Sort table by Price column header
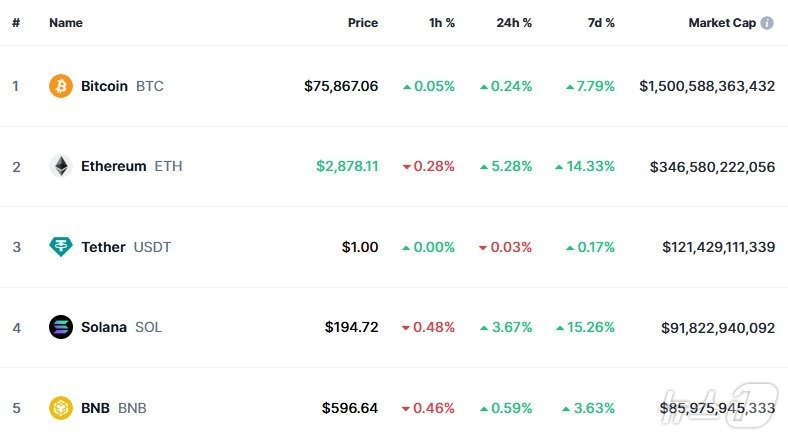The width and height of the screenshot is (788, 440). (362, 22)
